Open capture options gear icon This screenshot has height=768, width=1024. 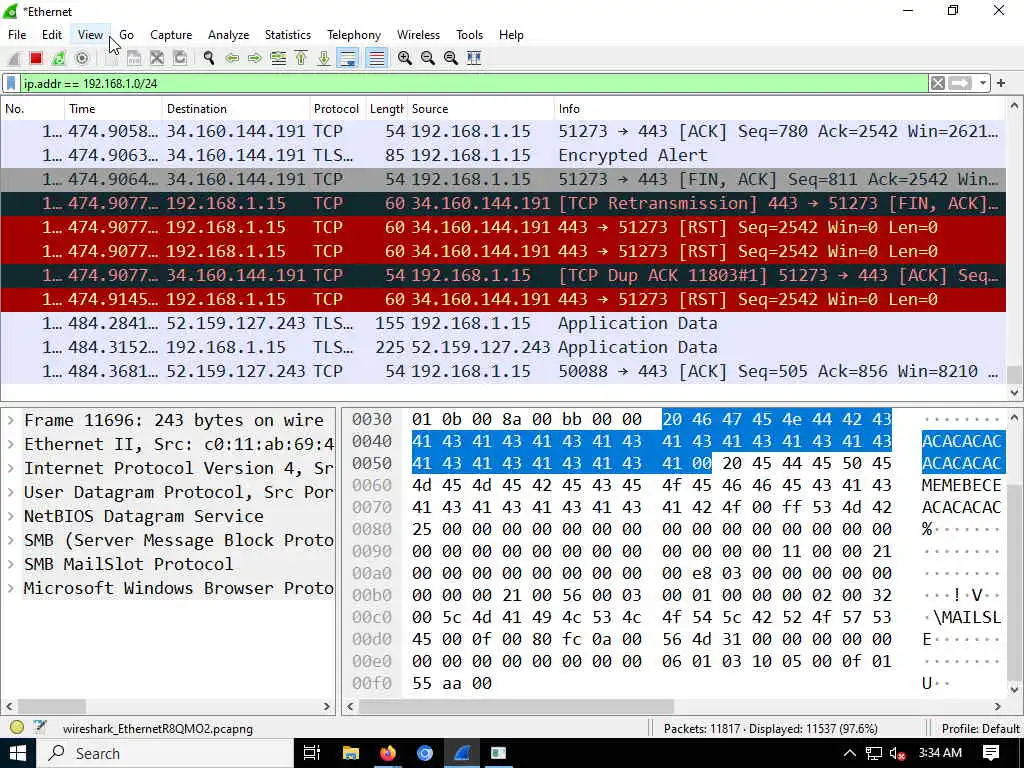(x=82, y=58)
